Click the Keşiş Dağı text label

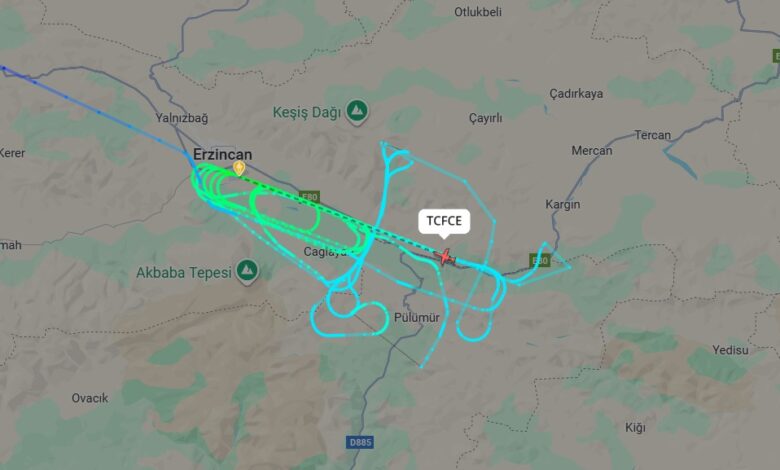tap(306, 112)
